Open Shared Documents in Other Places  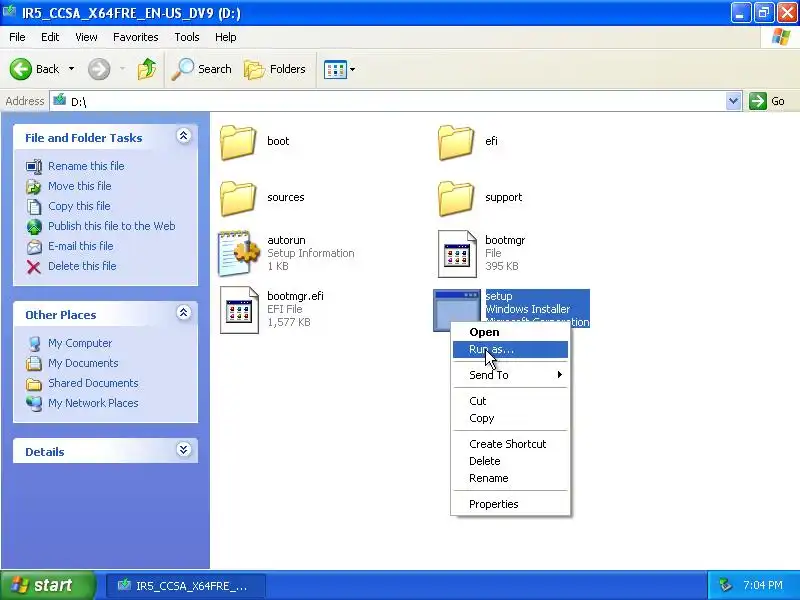point(93,383)
